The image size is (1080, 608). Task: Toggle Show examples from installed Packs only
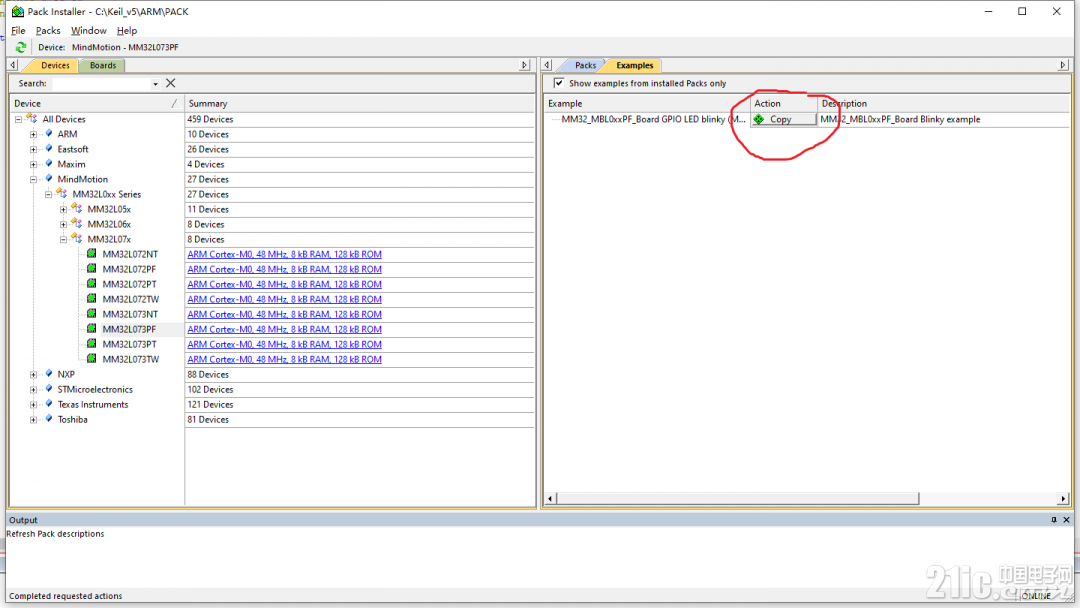(x=559, y=83)
